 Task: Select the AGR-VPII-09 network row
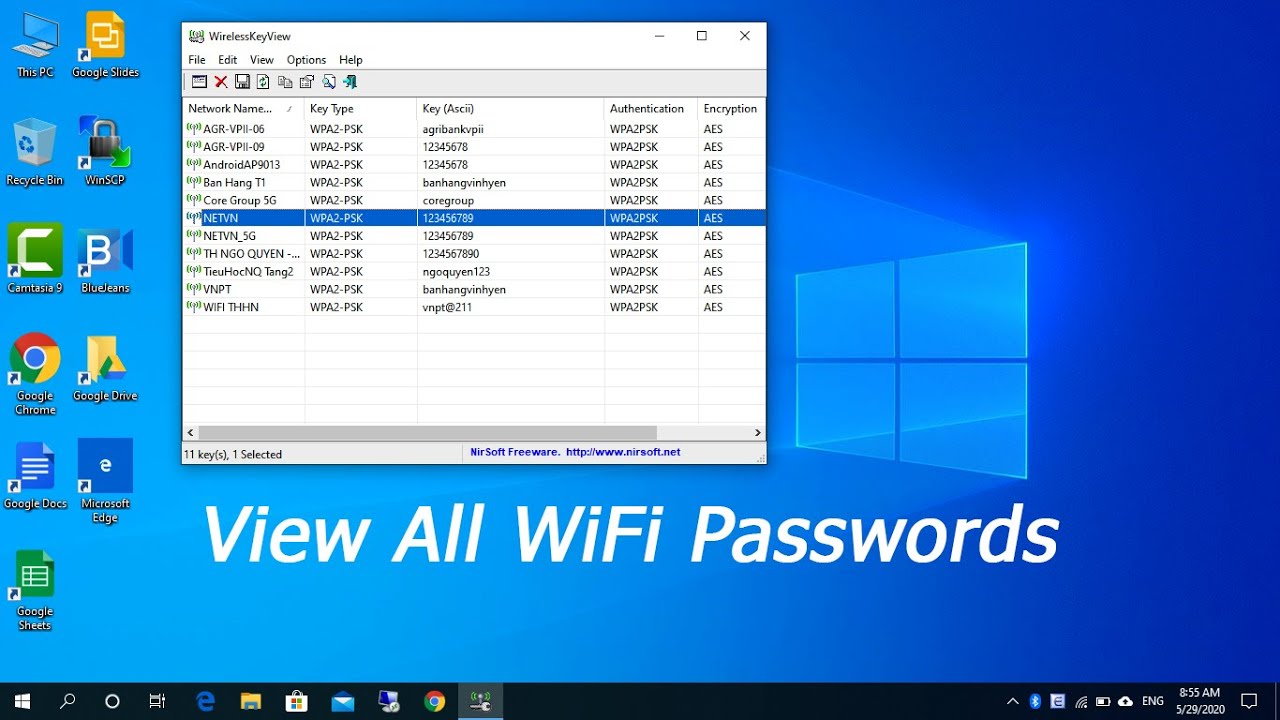tap(475, 147)
